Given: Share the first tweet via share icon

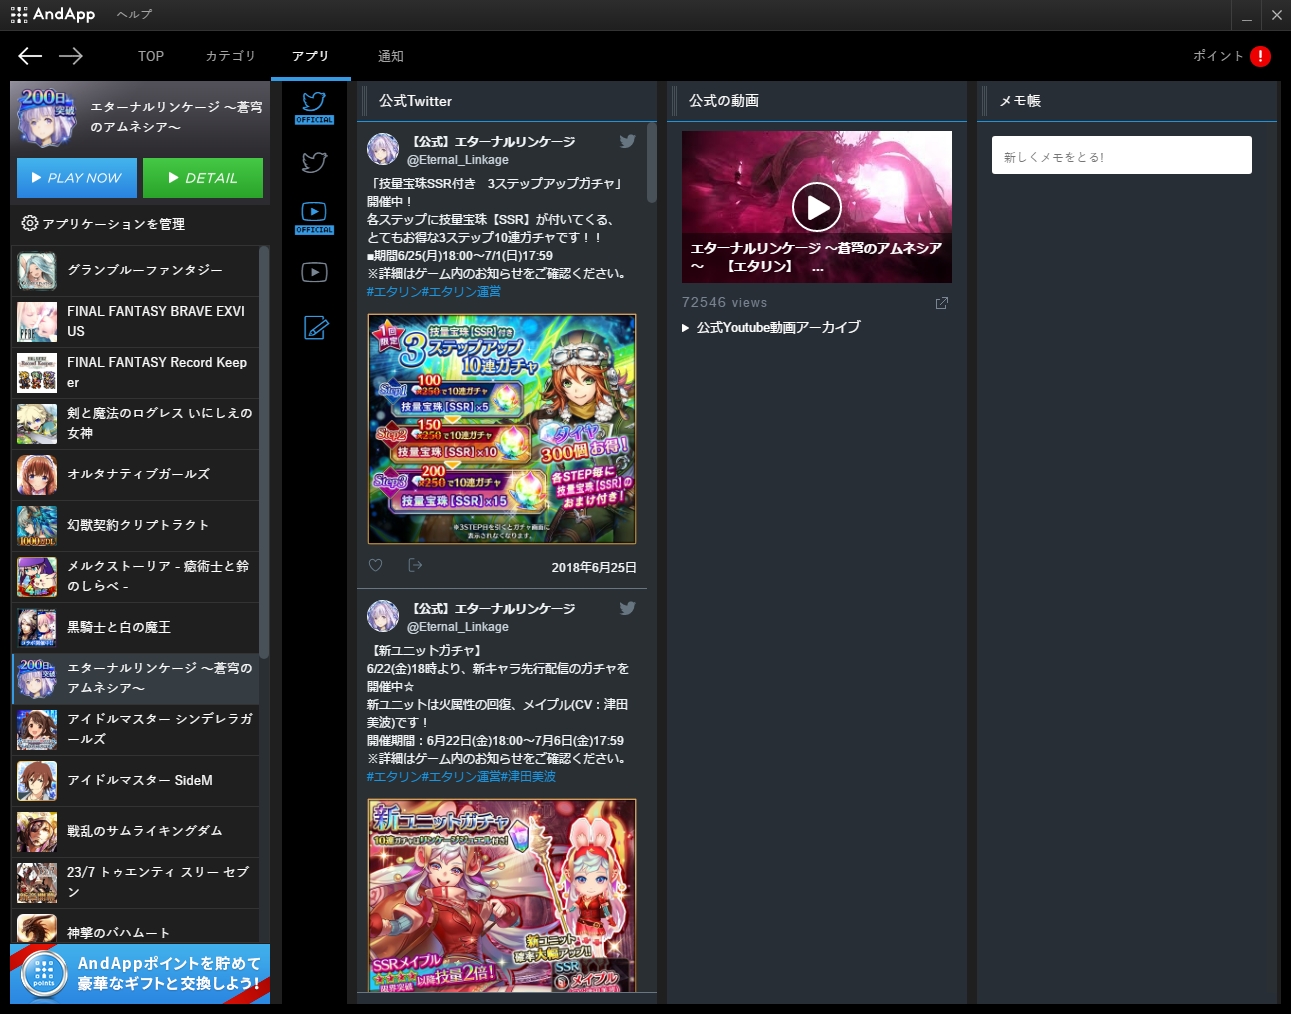Looking at the screenshot, I should click(415, 565).
